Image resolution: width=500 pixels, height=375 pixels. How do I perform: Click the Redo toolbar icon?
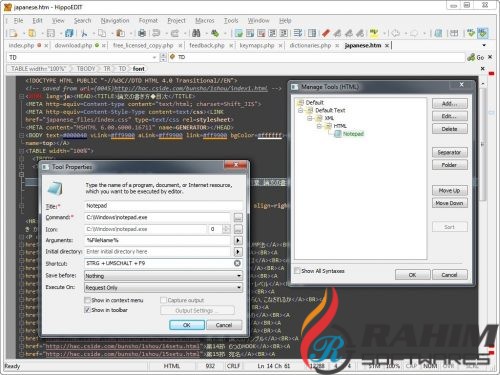[x=175, y=33]
